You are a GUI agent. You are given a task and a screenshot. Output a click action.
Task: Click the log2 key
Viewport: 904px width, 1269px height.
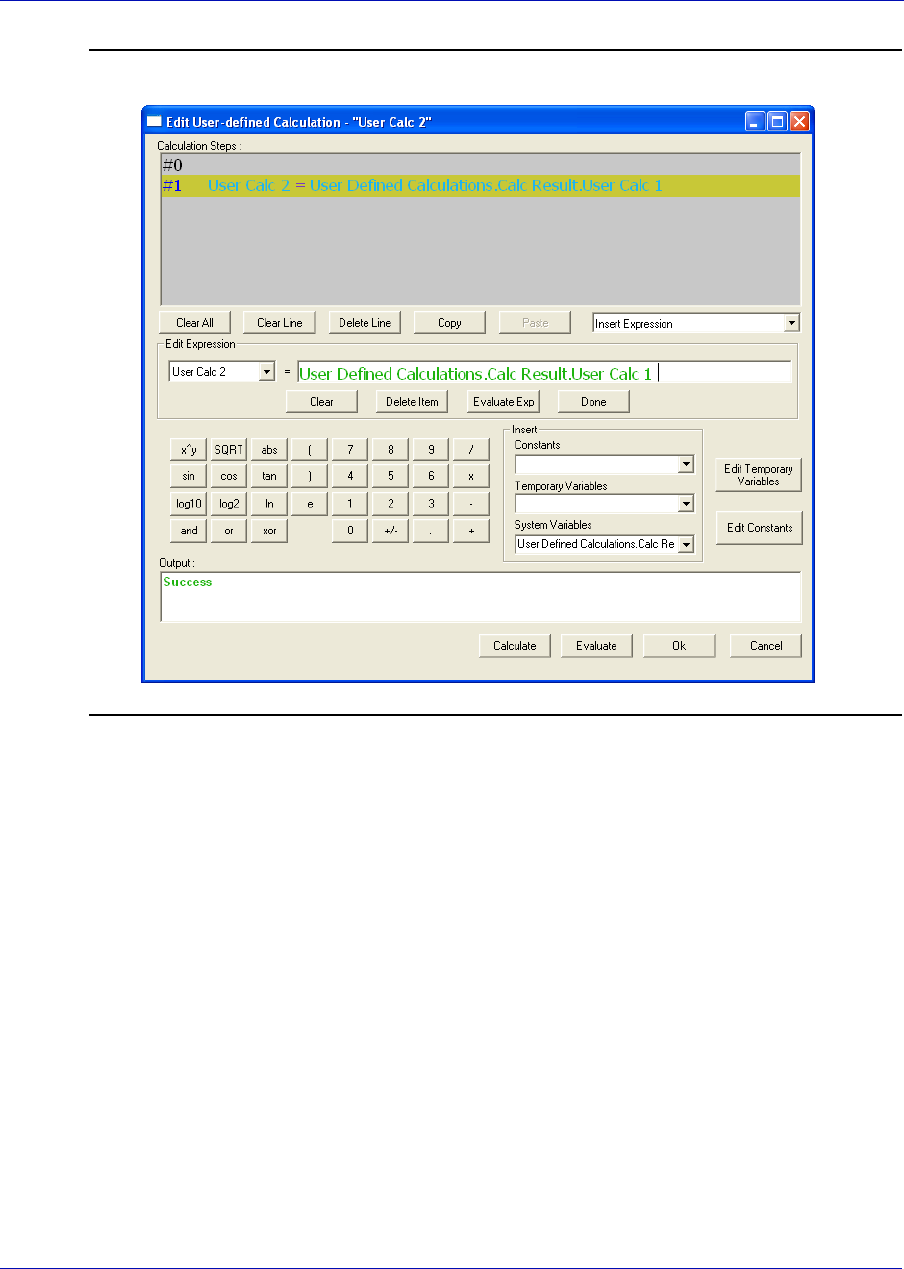pos(229,504)
